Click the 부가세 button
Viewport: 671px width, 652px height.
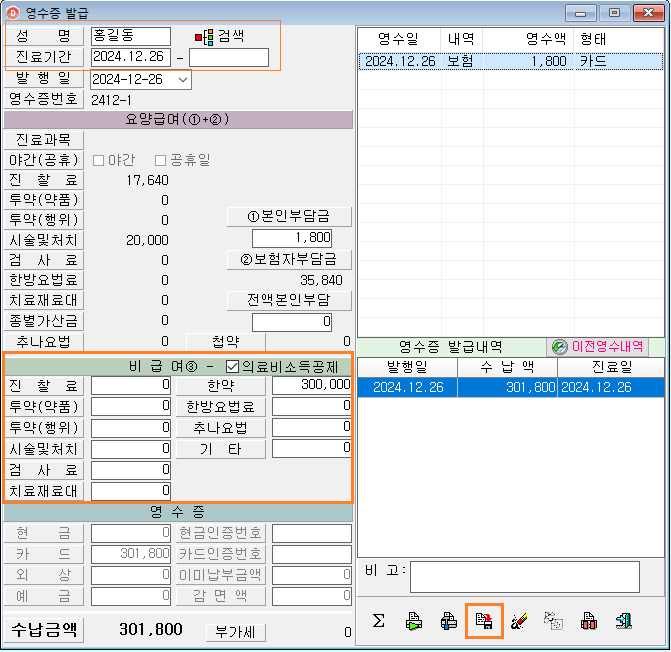tap(236, 631)
